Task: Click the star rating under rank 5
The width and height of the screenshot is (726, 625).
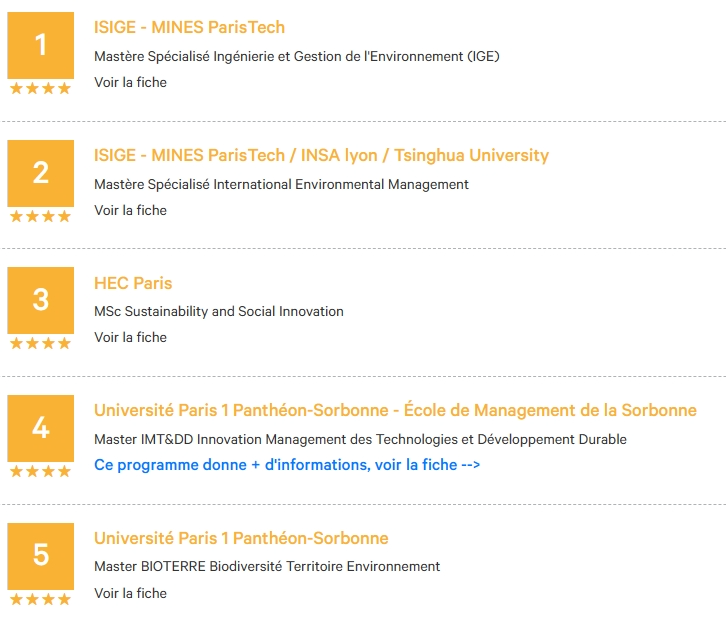Action: pyautogui.click(x=40, y=599)
